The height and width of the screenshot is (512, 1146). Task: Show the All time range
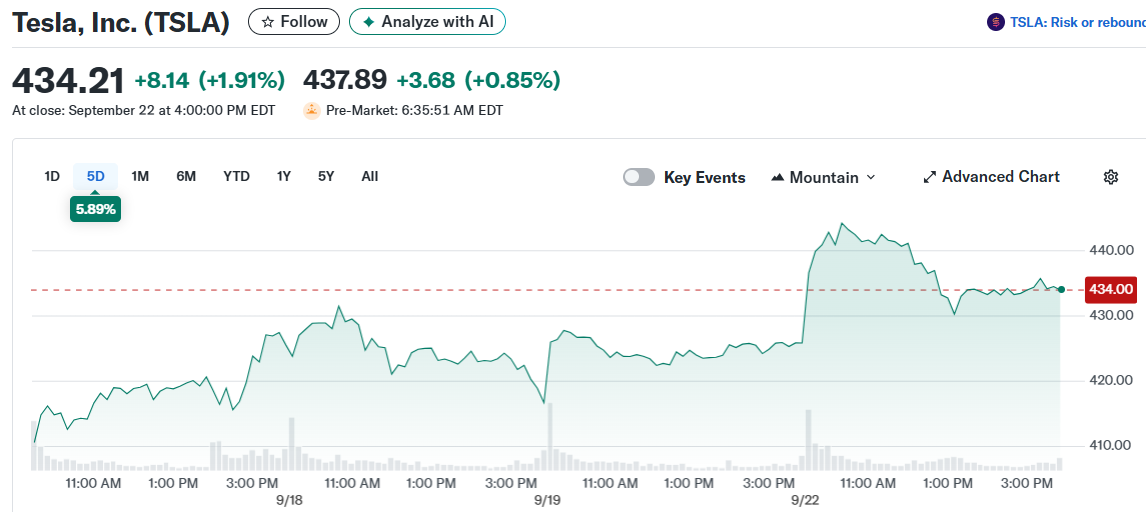(x=370, y=176)
